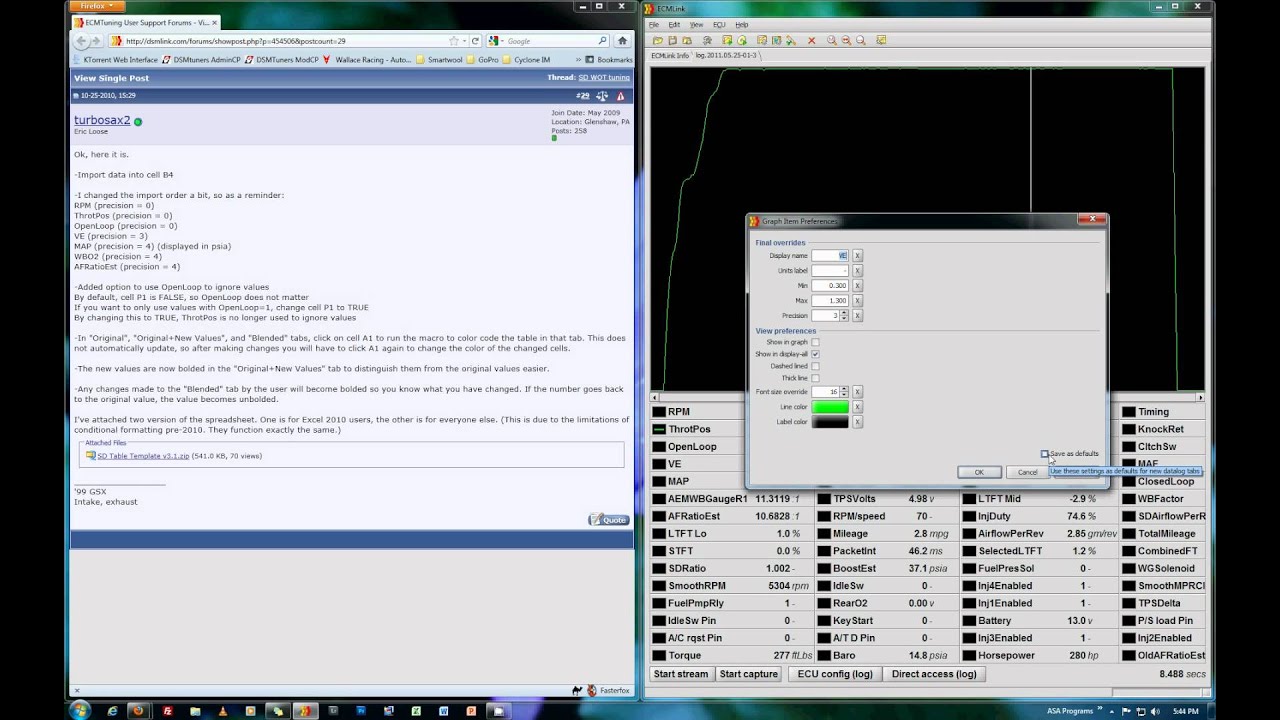The height and width of the screenshot is (720, 1280).
Task: Click the ECMLink taskbar icon
Action: [305, 711]
